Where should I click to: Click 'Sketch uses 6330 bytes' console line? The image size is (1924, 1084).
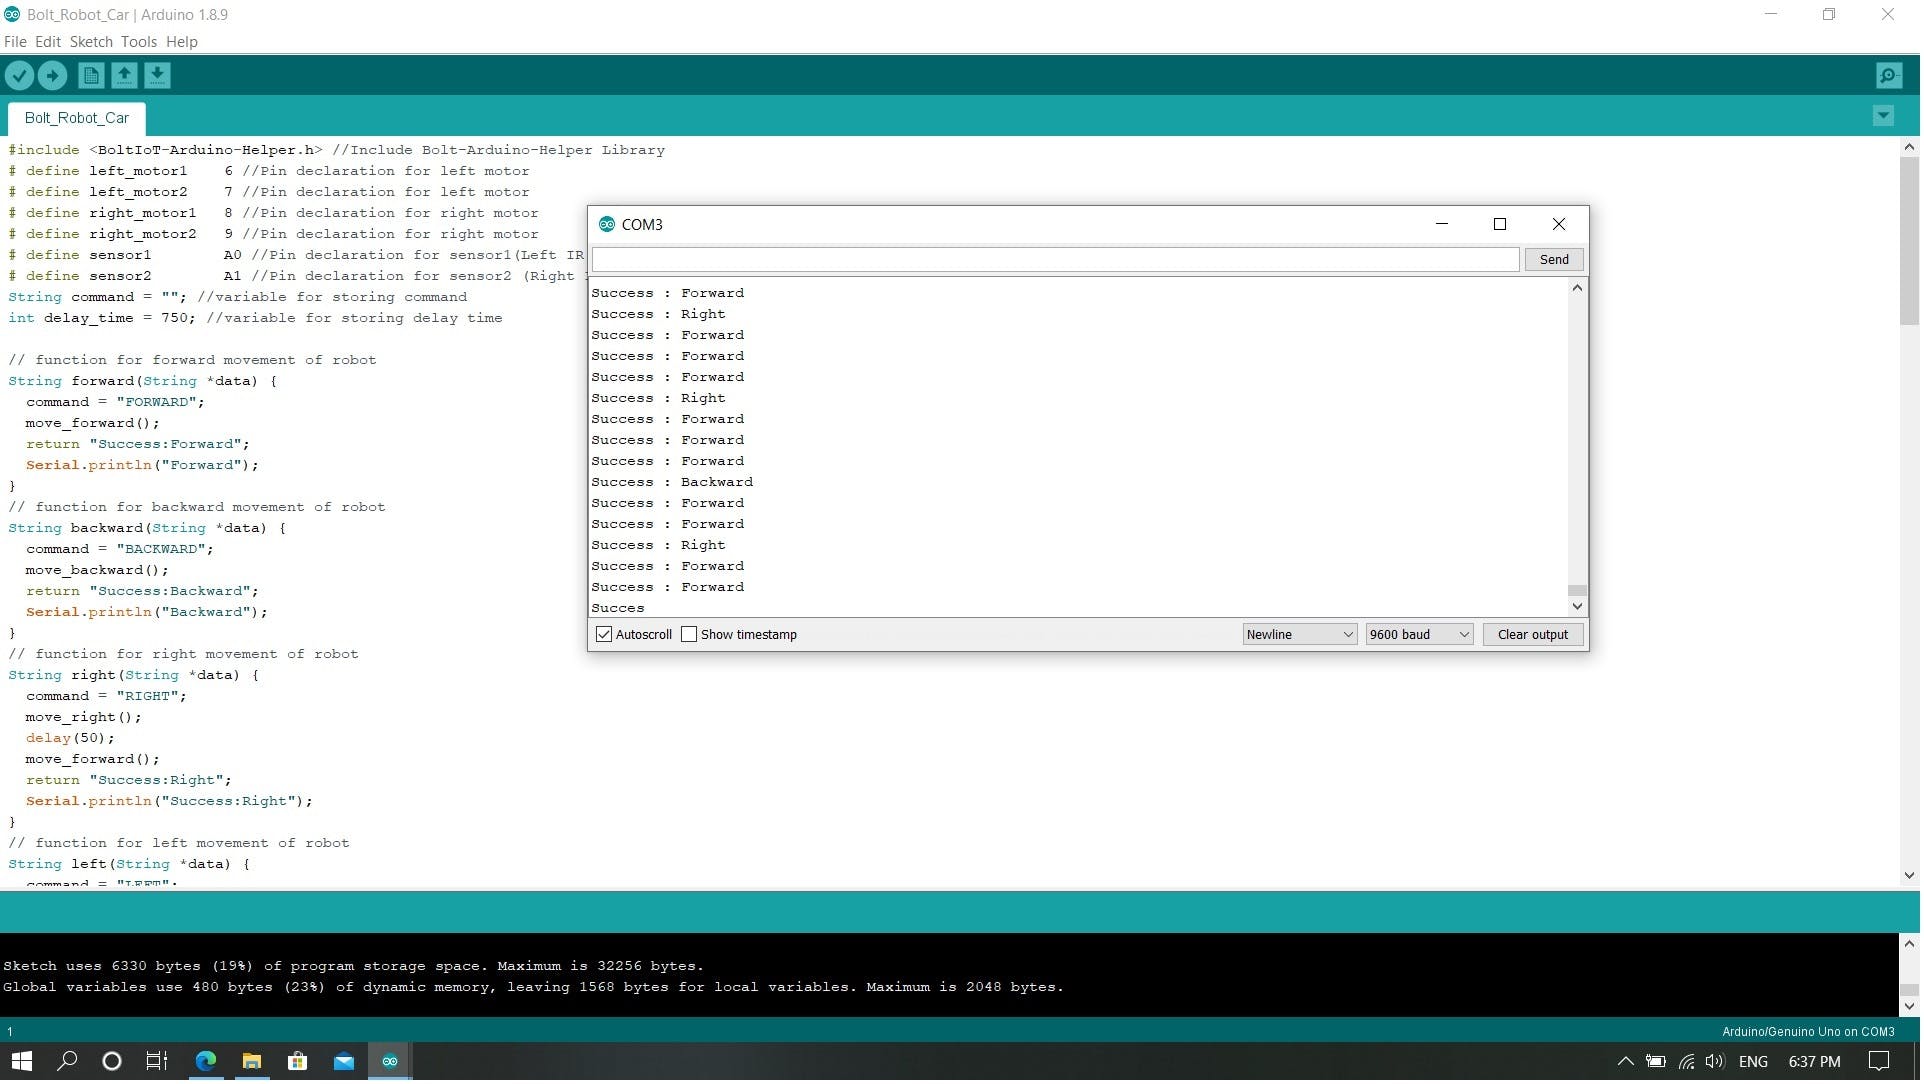tap(353, 966)
